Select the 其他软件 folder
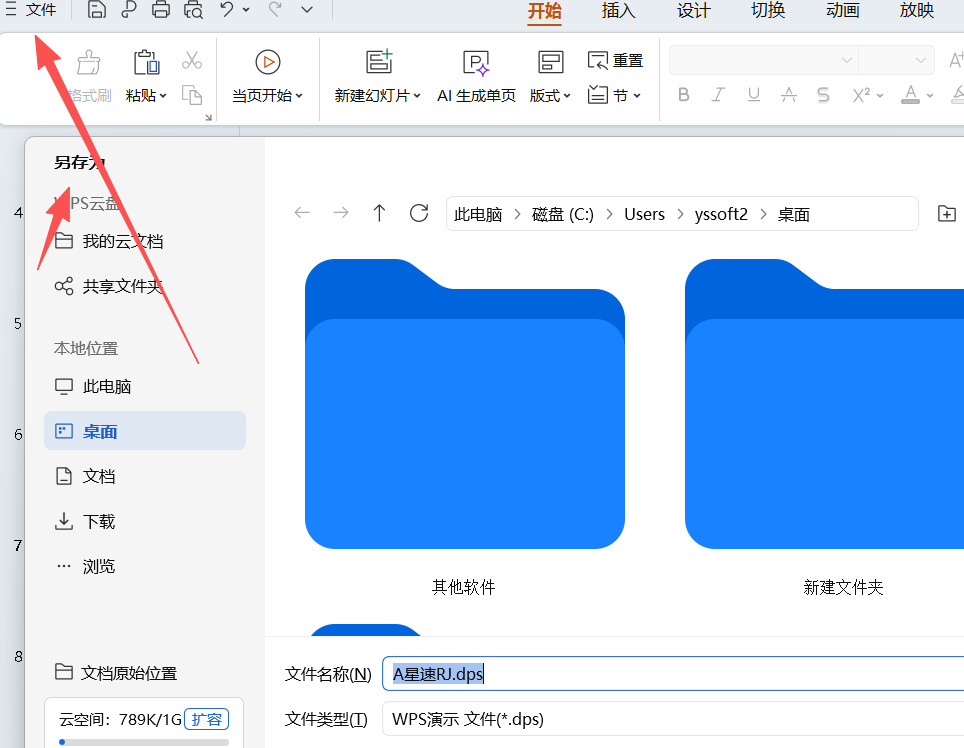This screenshot has height=748, width=964. (464, 427)
